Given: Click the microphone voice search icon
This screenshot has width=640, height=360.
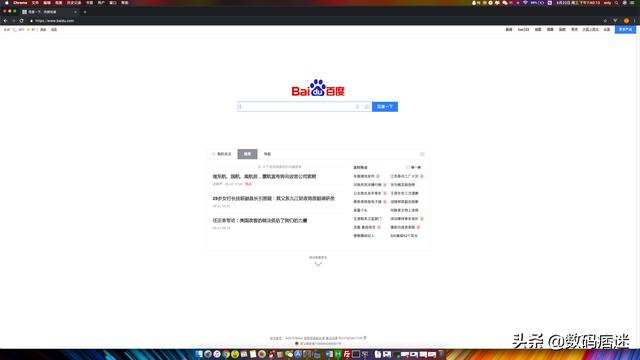Looking at the screenshot, I should point(357,107).
